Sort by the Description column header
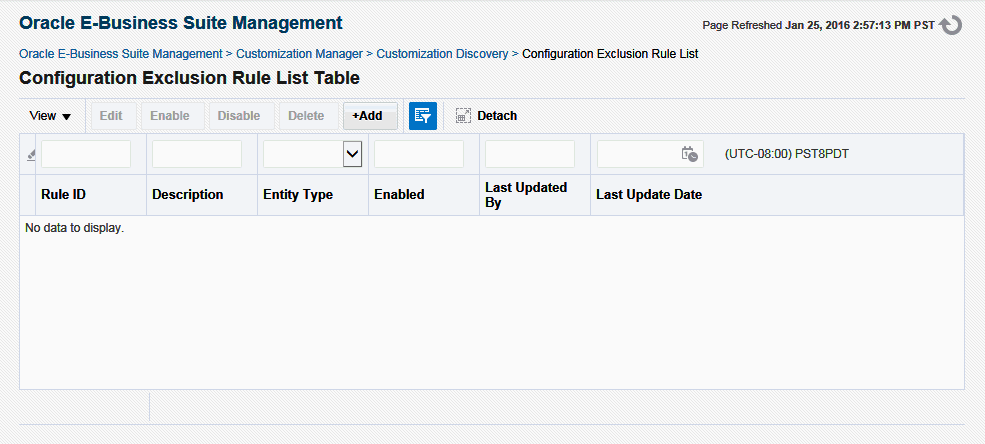This screenshot has height=444, width=985. coord(202,195)
